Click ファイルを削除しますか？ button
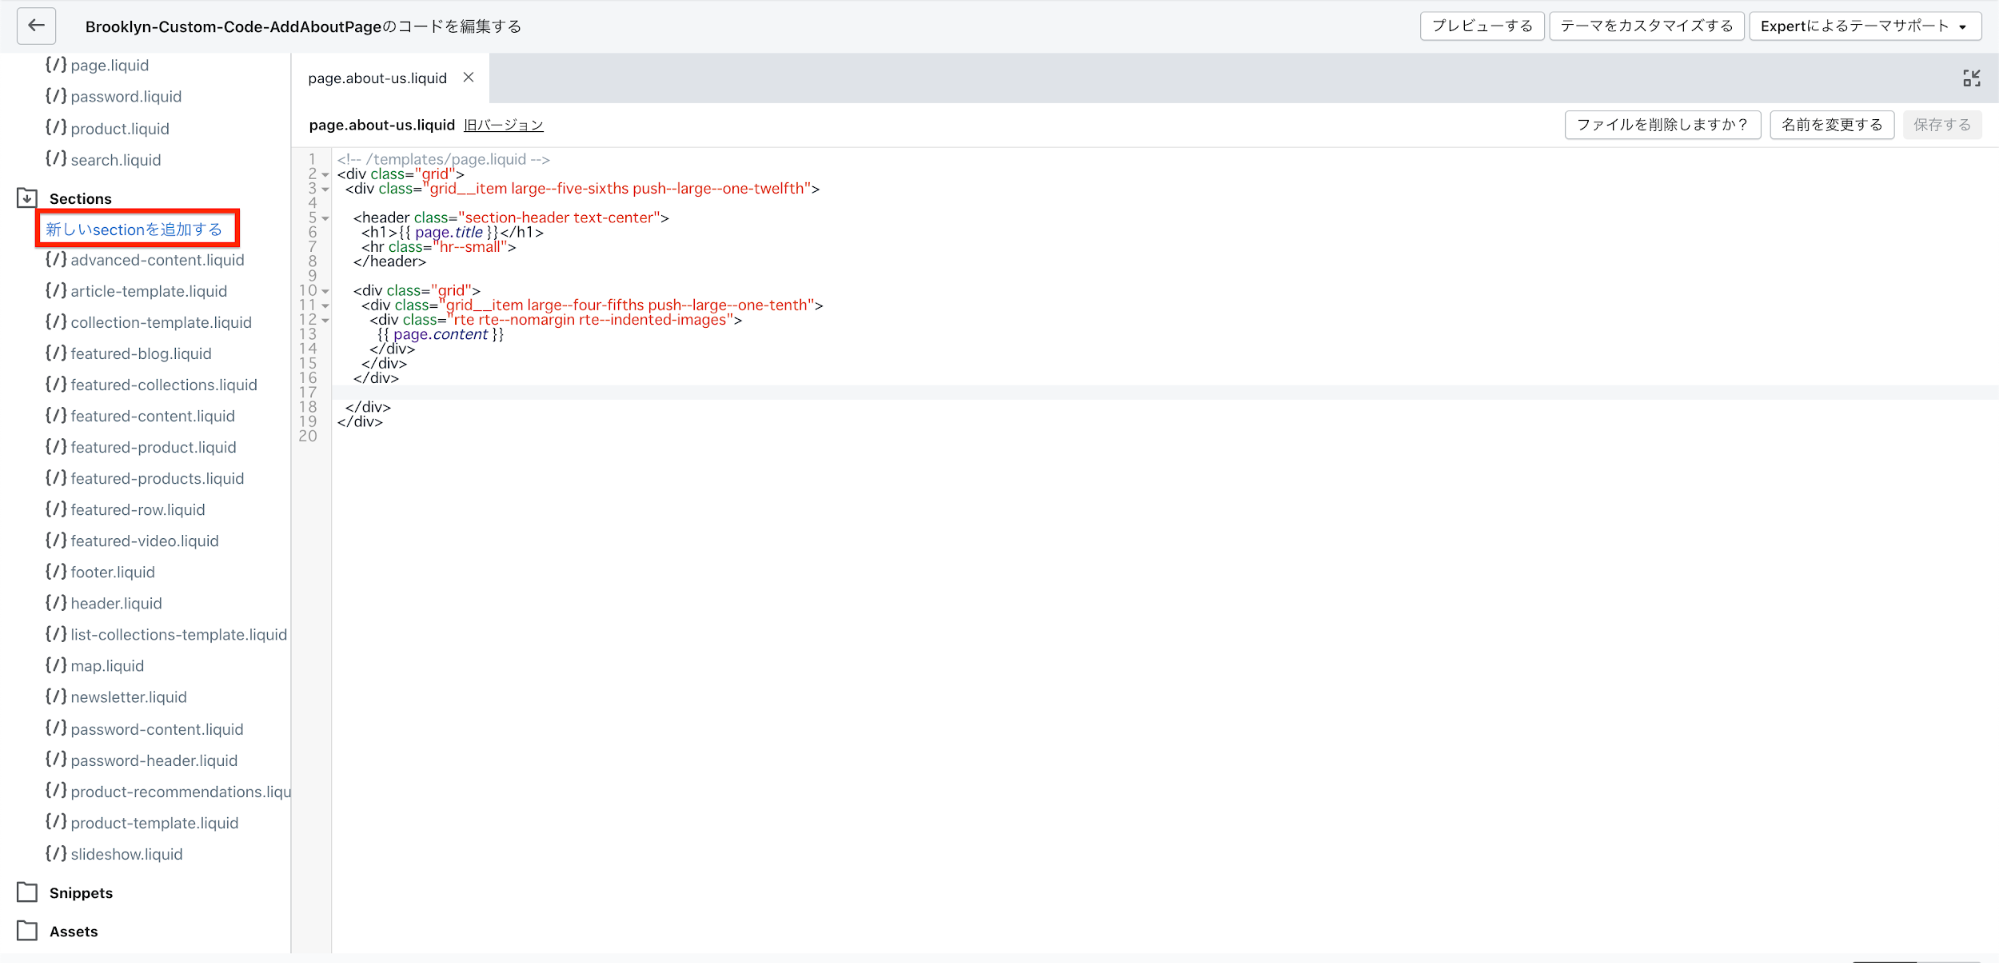The width and height of the screenshot is (1999, 963). [1661, 125]
